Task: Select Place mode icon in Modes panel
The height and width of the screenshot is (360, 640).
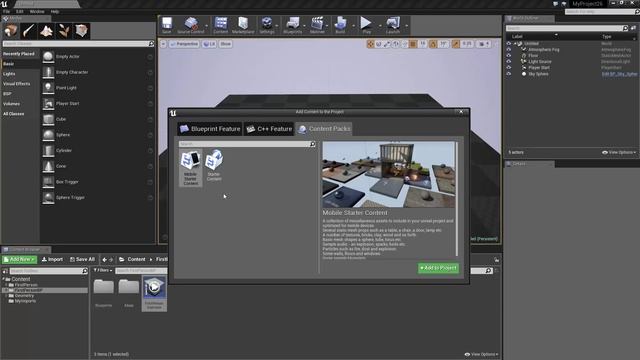Action: [x=11, y=31]
